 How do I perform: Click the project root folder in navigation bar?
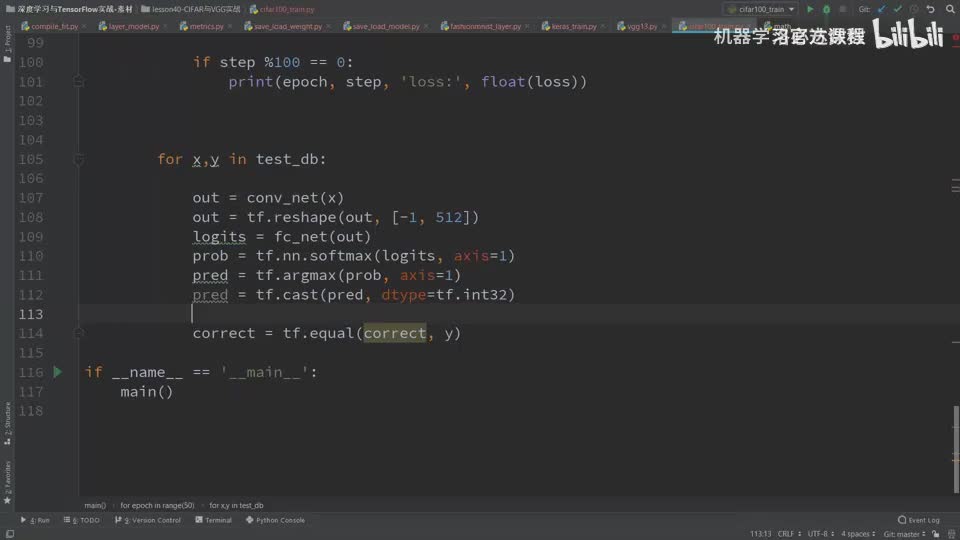[x=69, y=9]
